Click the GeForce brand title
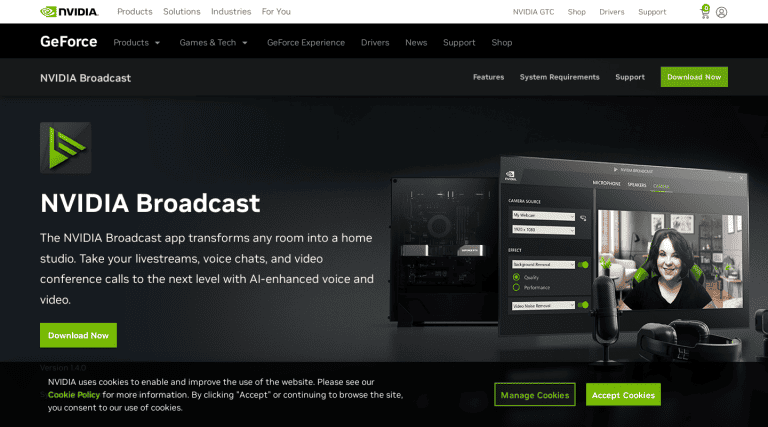 69,42
